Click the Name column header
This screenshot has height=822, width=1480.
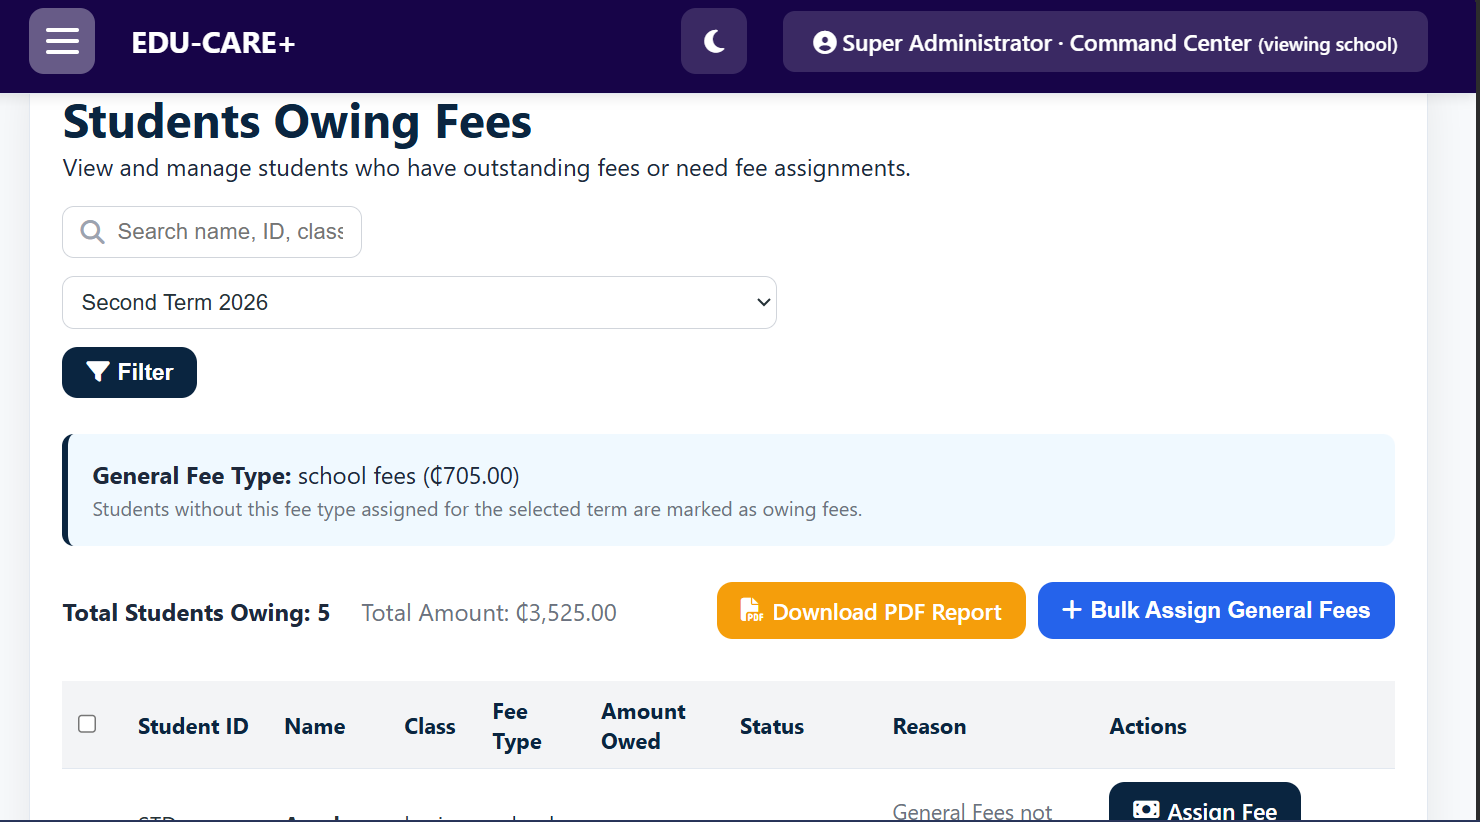(314, 726)
